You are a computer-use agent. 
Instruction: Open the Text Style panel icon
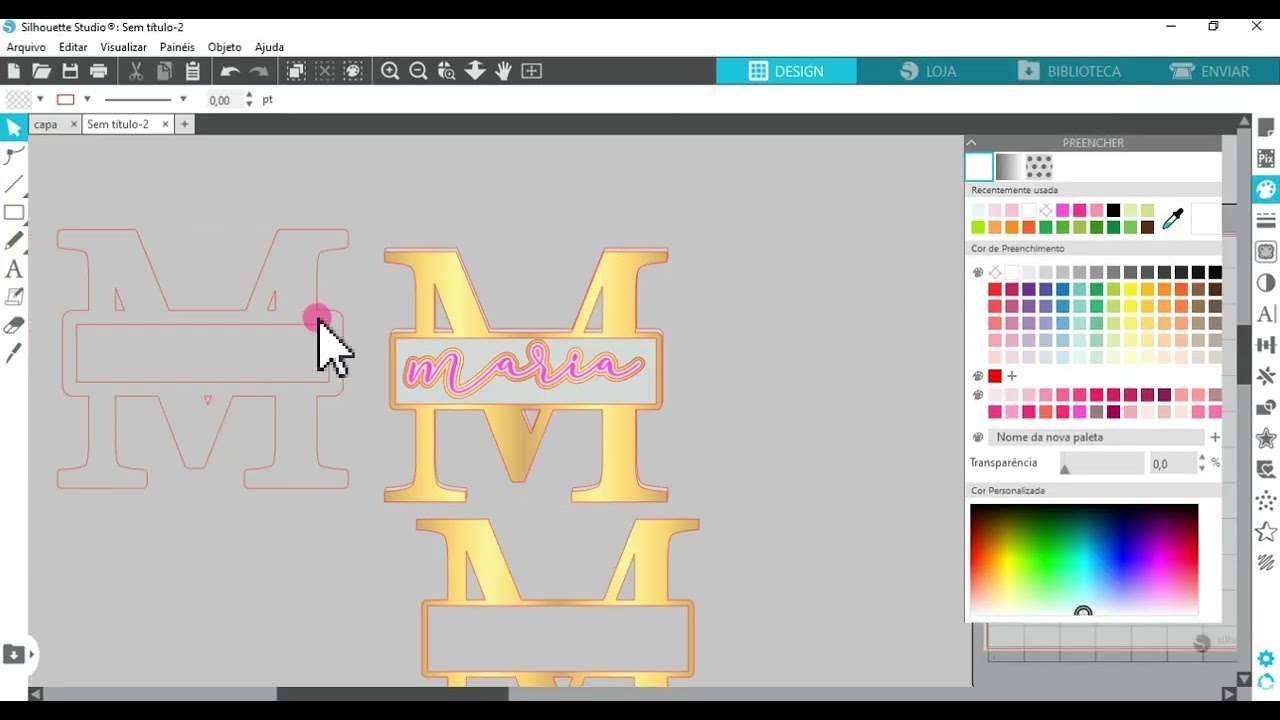[1266, 314]
